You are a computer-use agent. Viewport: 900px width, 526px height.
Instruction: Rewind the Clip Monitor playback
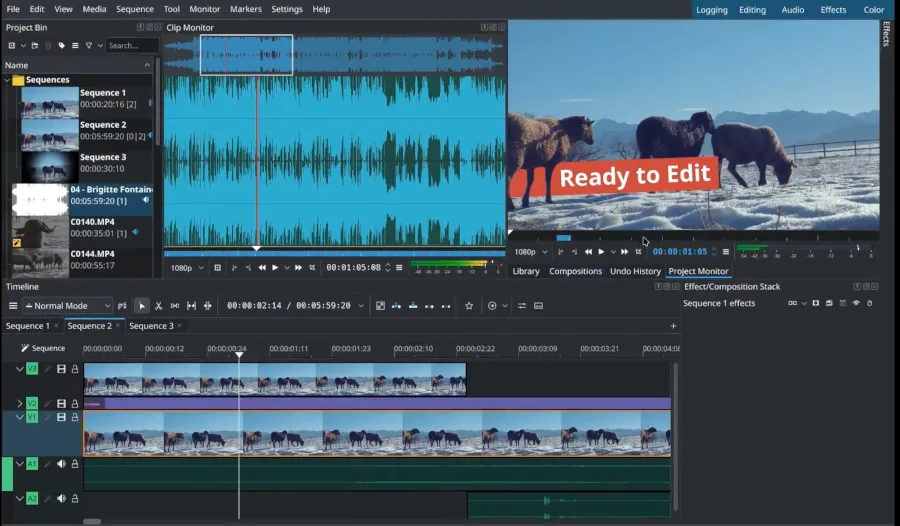click(x=262, y=268)
